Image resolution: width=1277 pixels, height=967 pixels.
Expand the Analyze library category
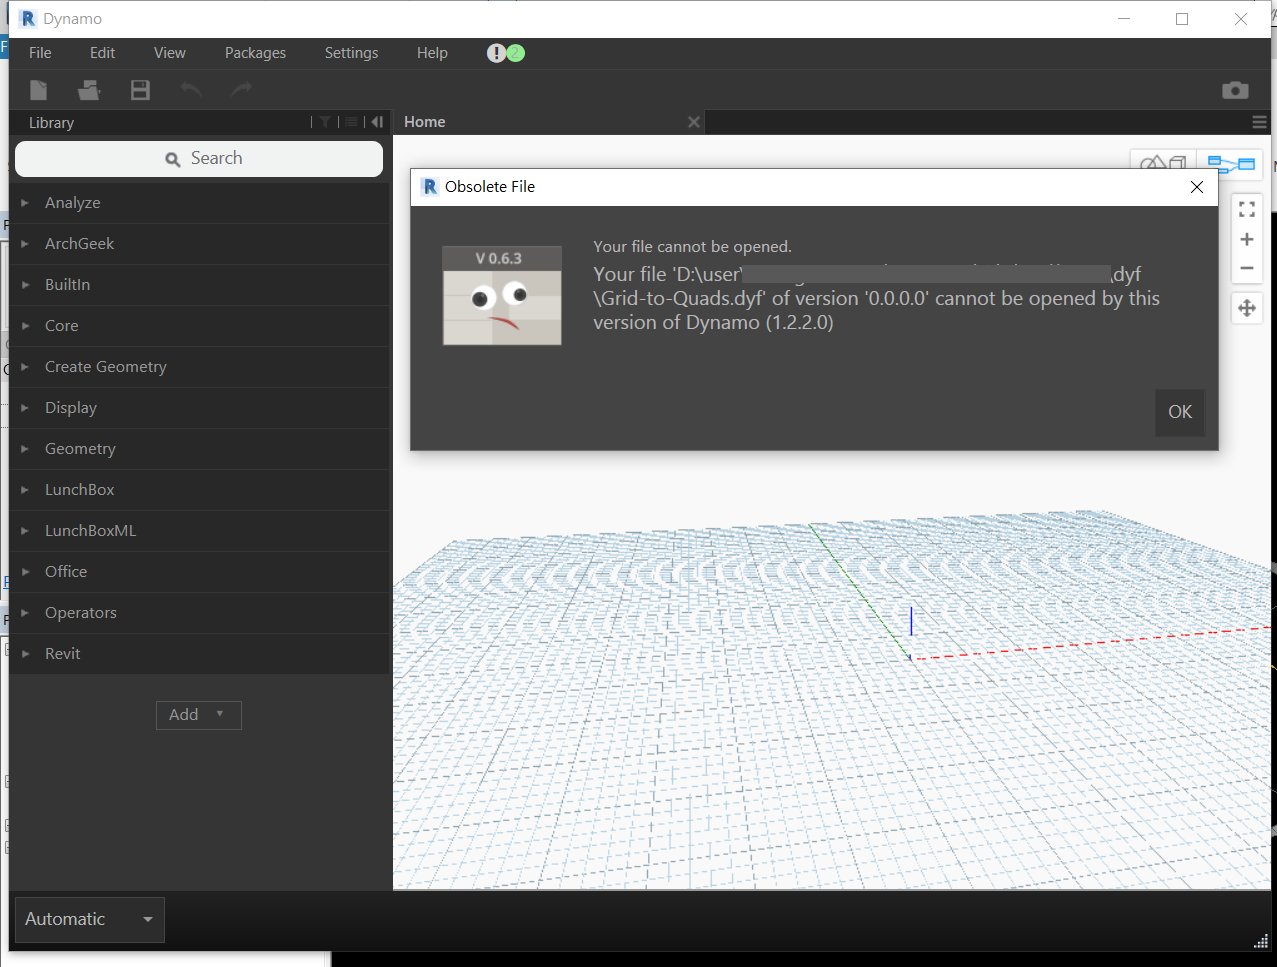tap(200, 203)
